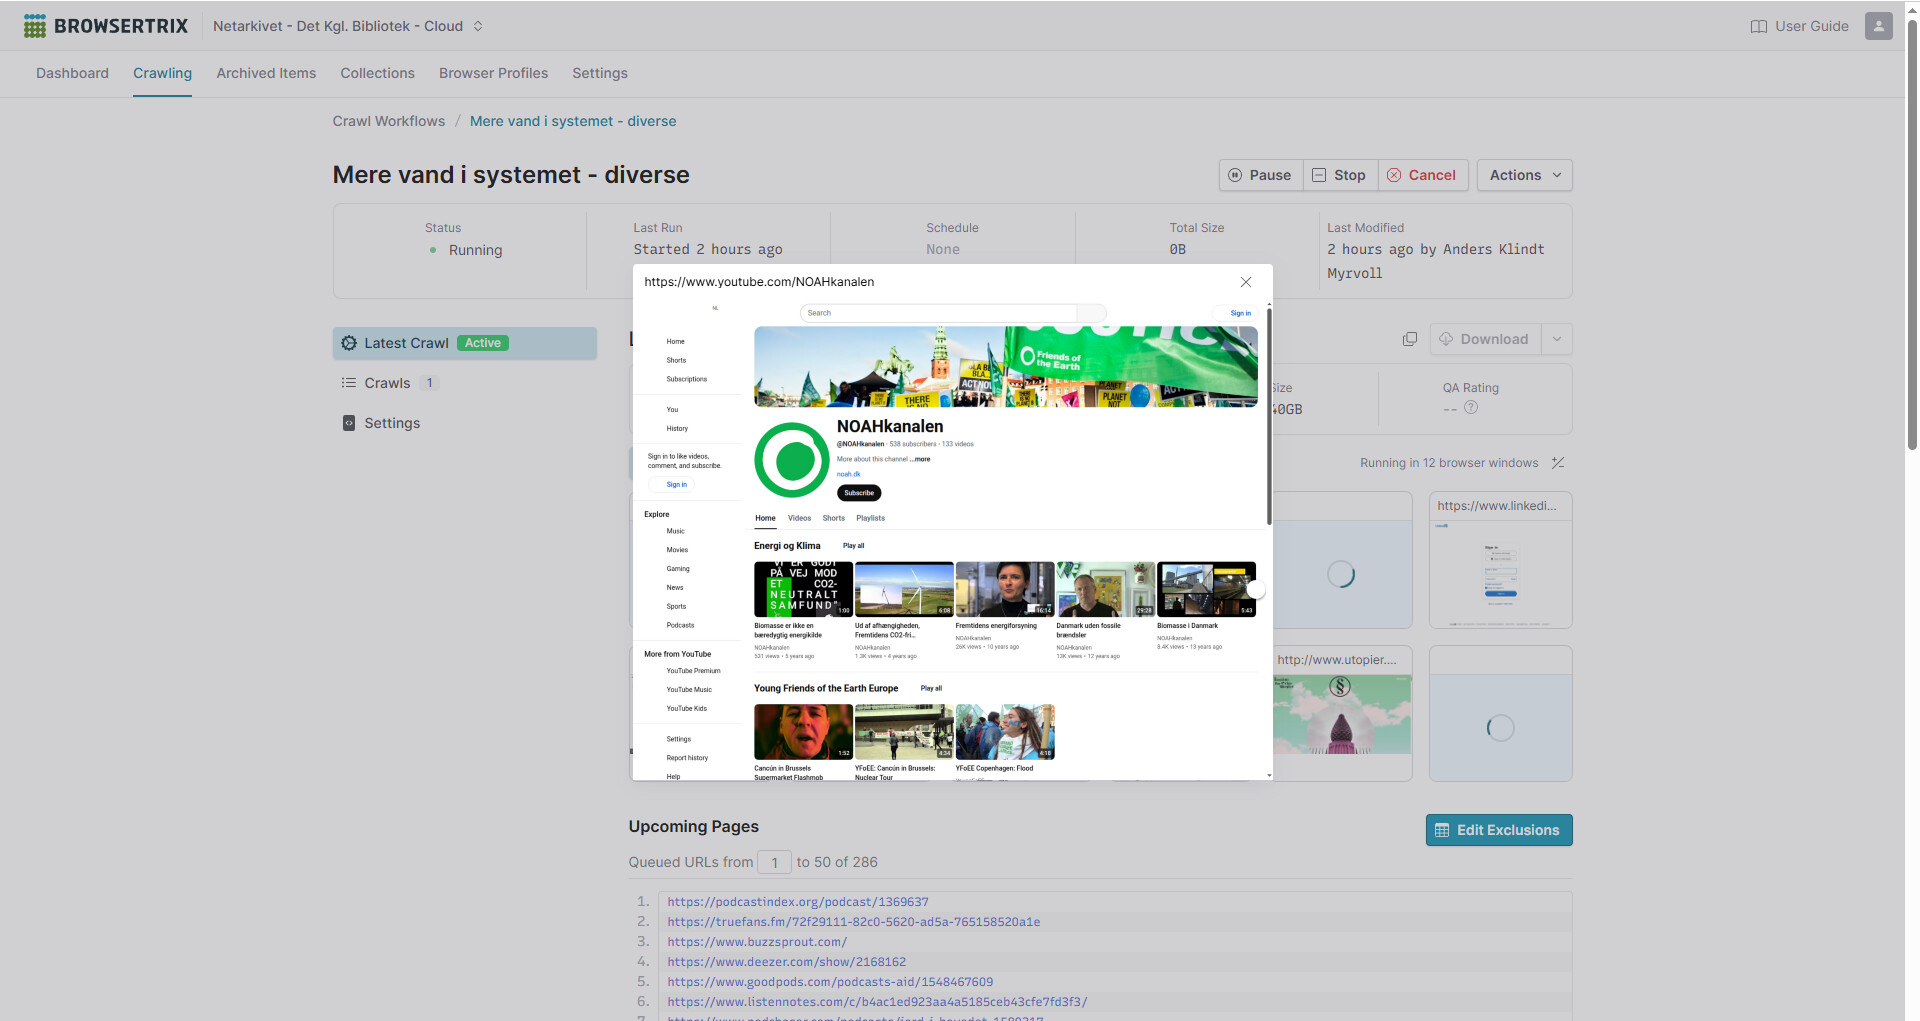Select the LinkedIn browser window thumbnail

pos(1500,560)
